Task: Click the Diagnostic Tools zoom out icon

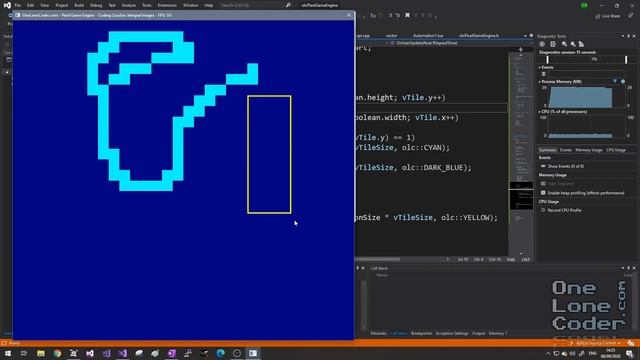Action: (573, 44)
